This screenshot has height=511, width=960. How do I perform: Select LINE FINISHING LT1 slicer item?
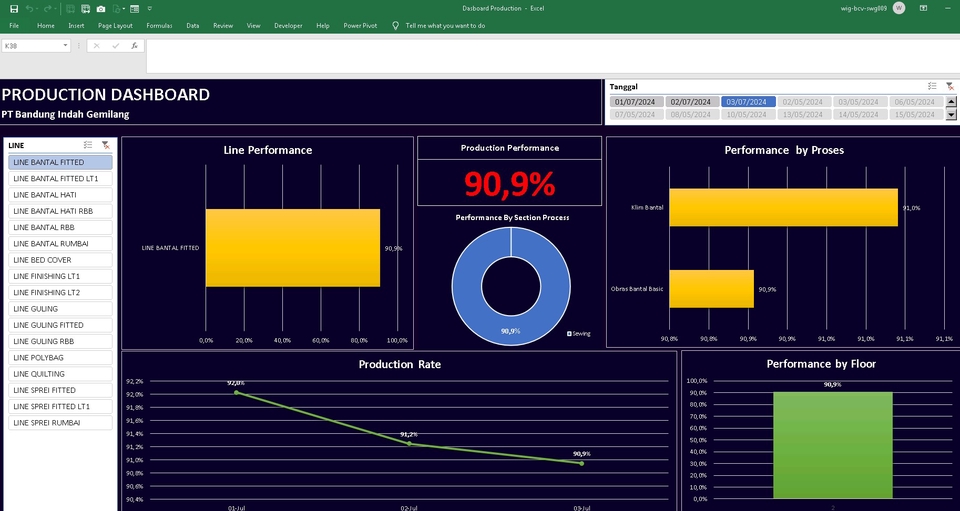point(60,276)
